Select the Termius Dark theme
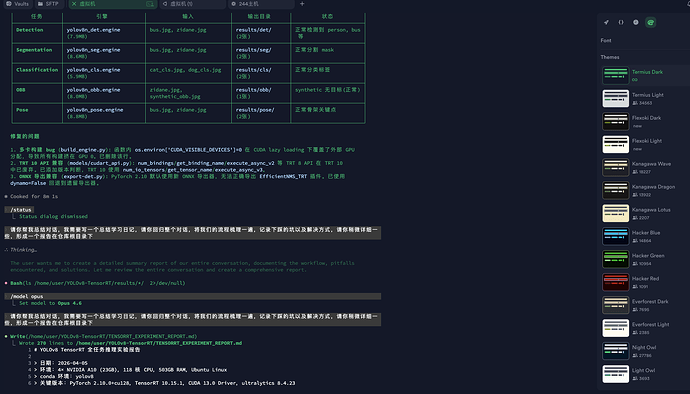The height and width of the screenshot is (394, 690). pos(645,75)
